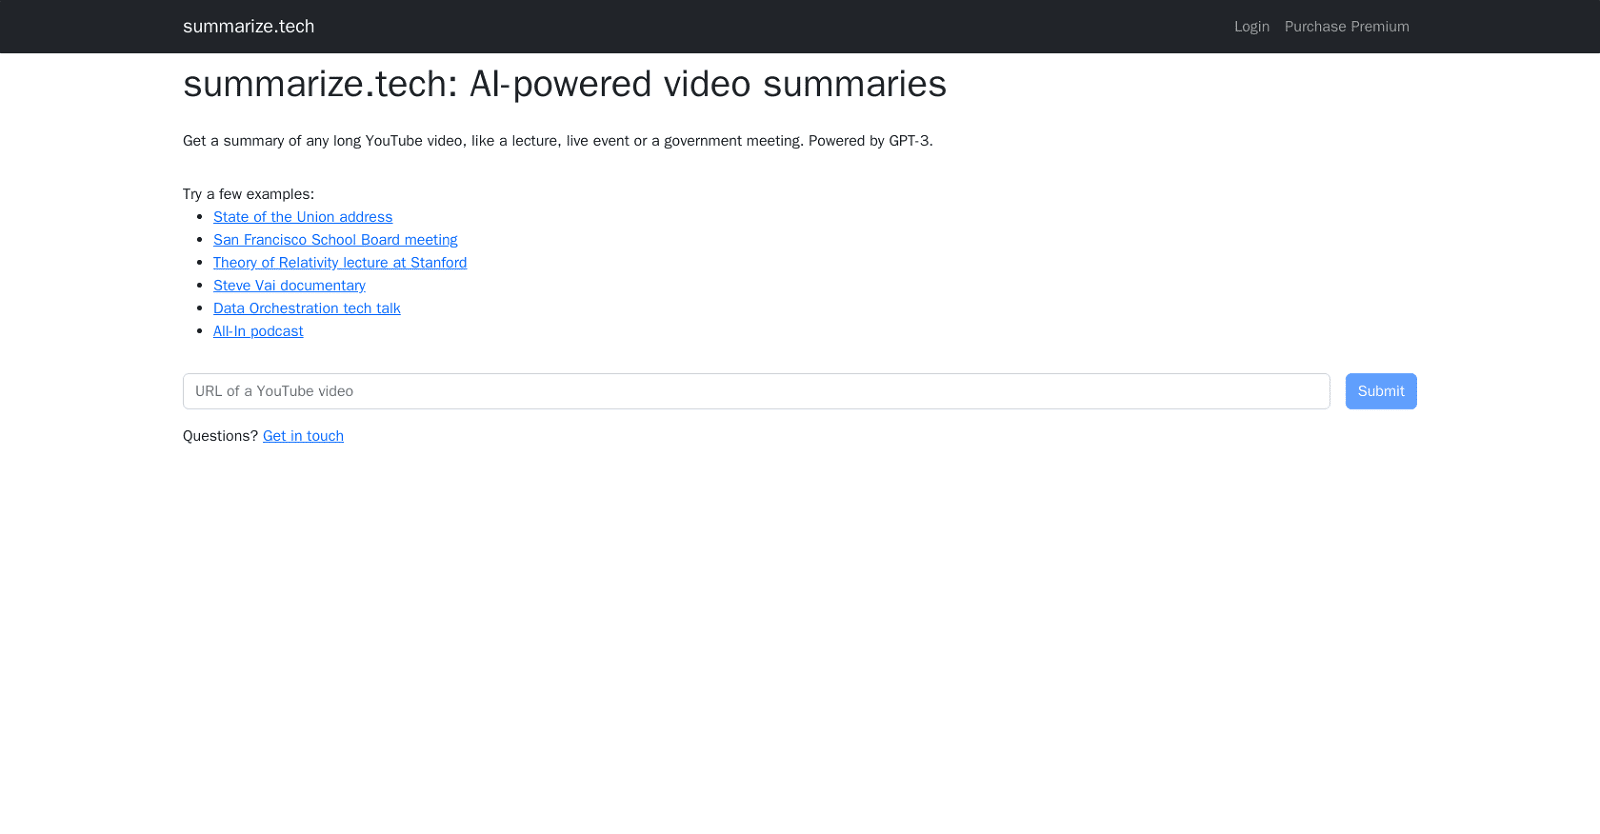
Task: Open the State of the Union address summary
Action: point(302,217)
